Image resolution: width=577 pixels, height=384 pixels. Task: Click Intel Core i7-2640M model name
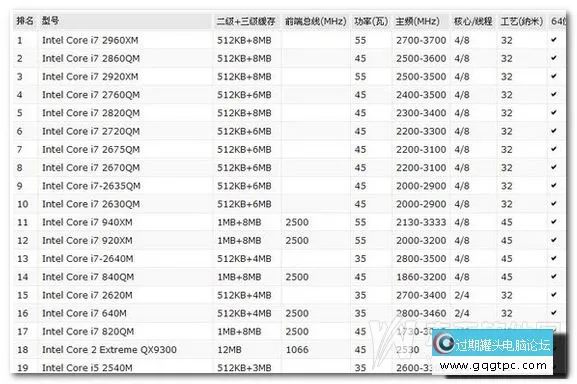point(88,259)
